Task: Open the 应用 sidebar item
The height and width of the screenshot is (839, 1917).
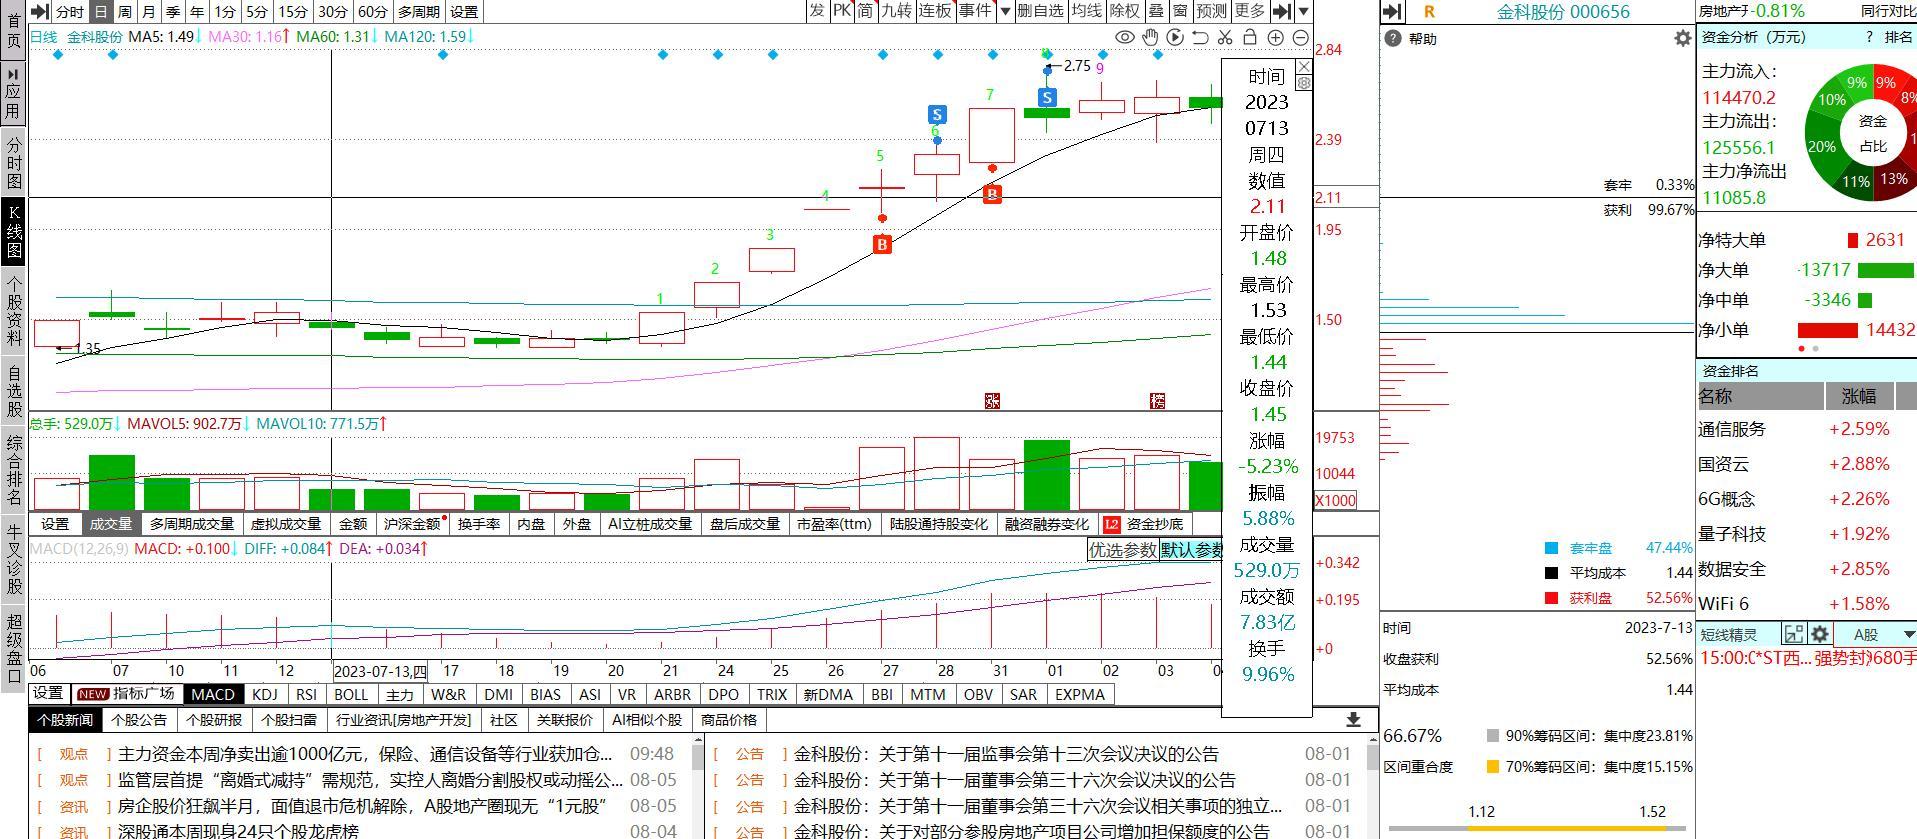Action: (14, 96)
